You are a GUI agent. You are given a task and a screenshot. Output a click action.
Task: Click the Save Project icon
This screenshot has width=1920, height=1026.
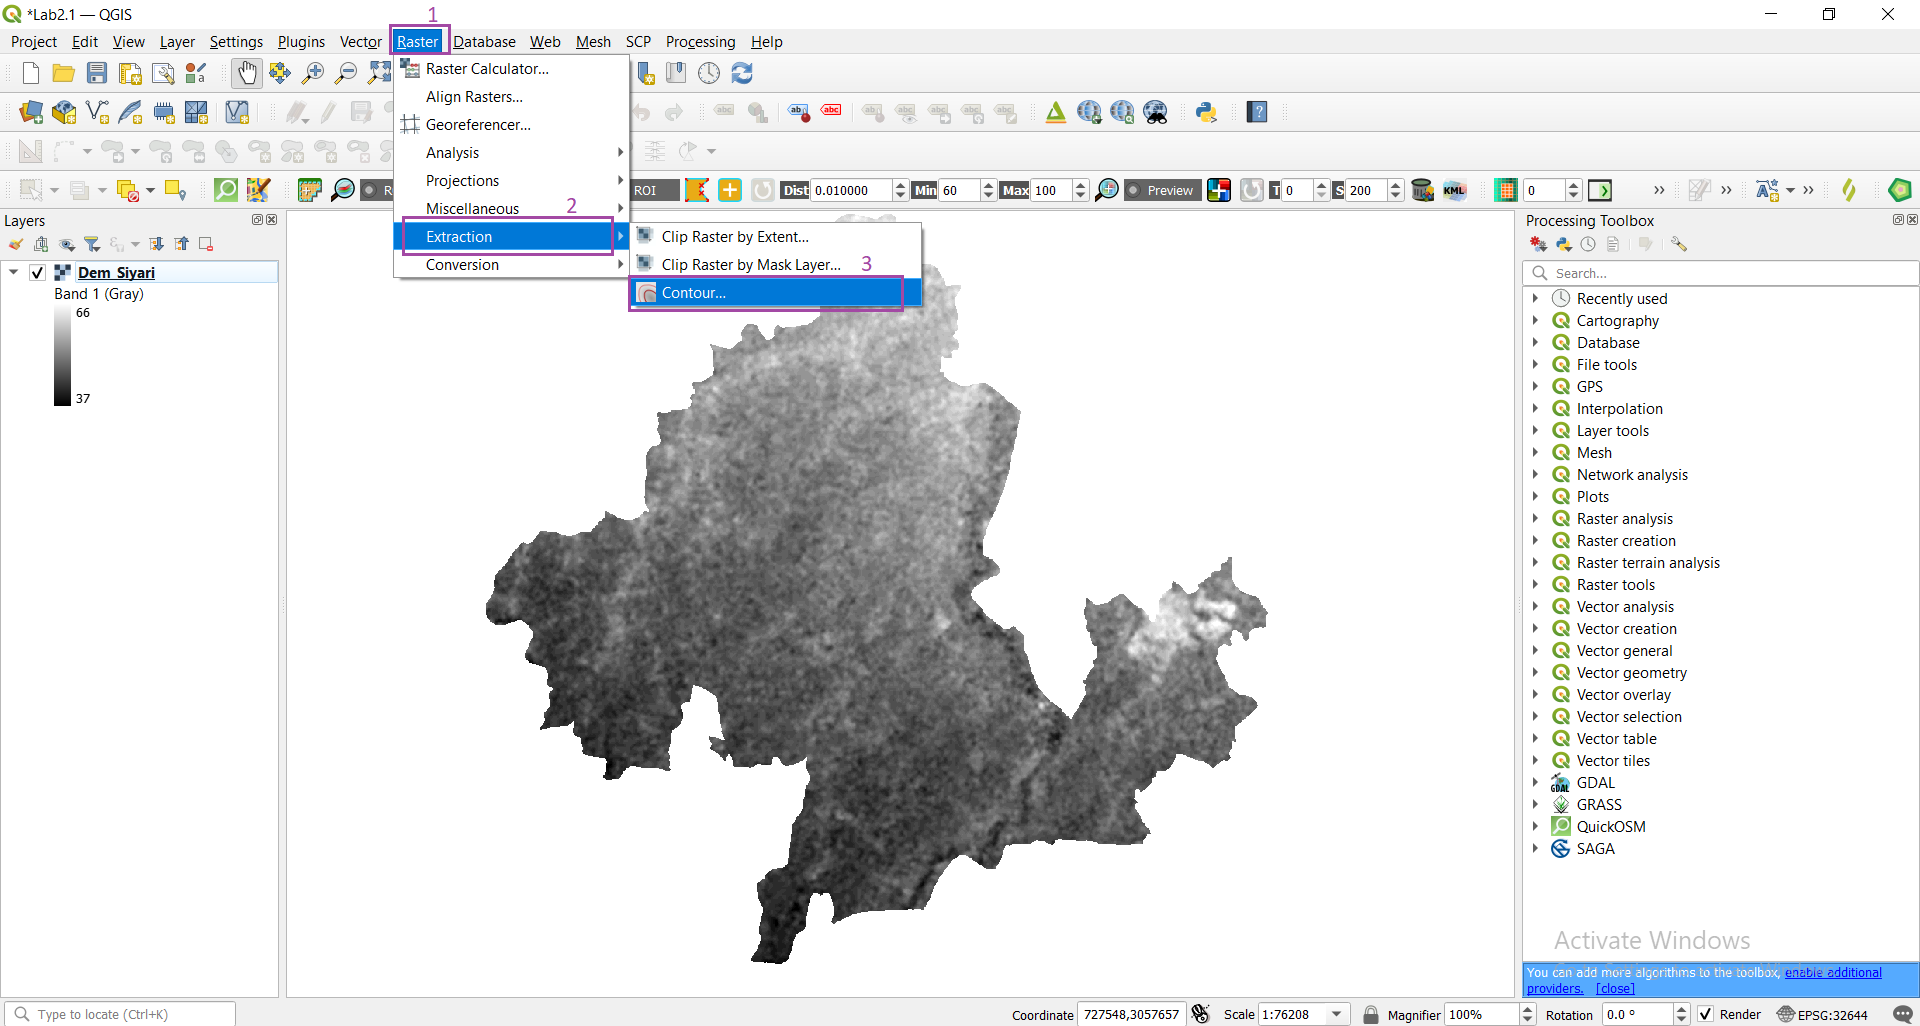pos(96,73)
